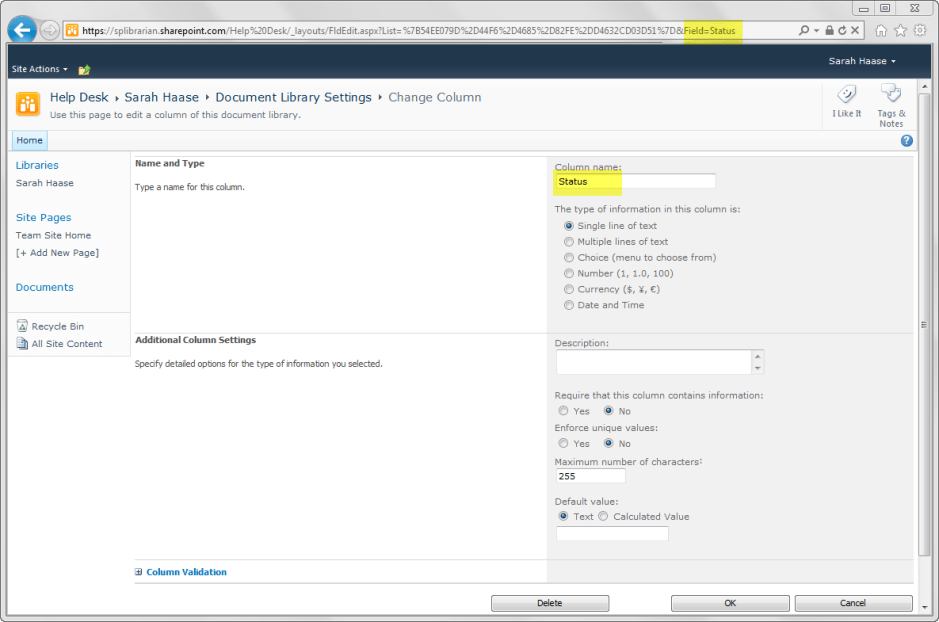
Task: Open the Recycle Bin icon
Action: [22, 326]
